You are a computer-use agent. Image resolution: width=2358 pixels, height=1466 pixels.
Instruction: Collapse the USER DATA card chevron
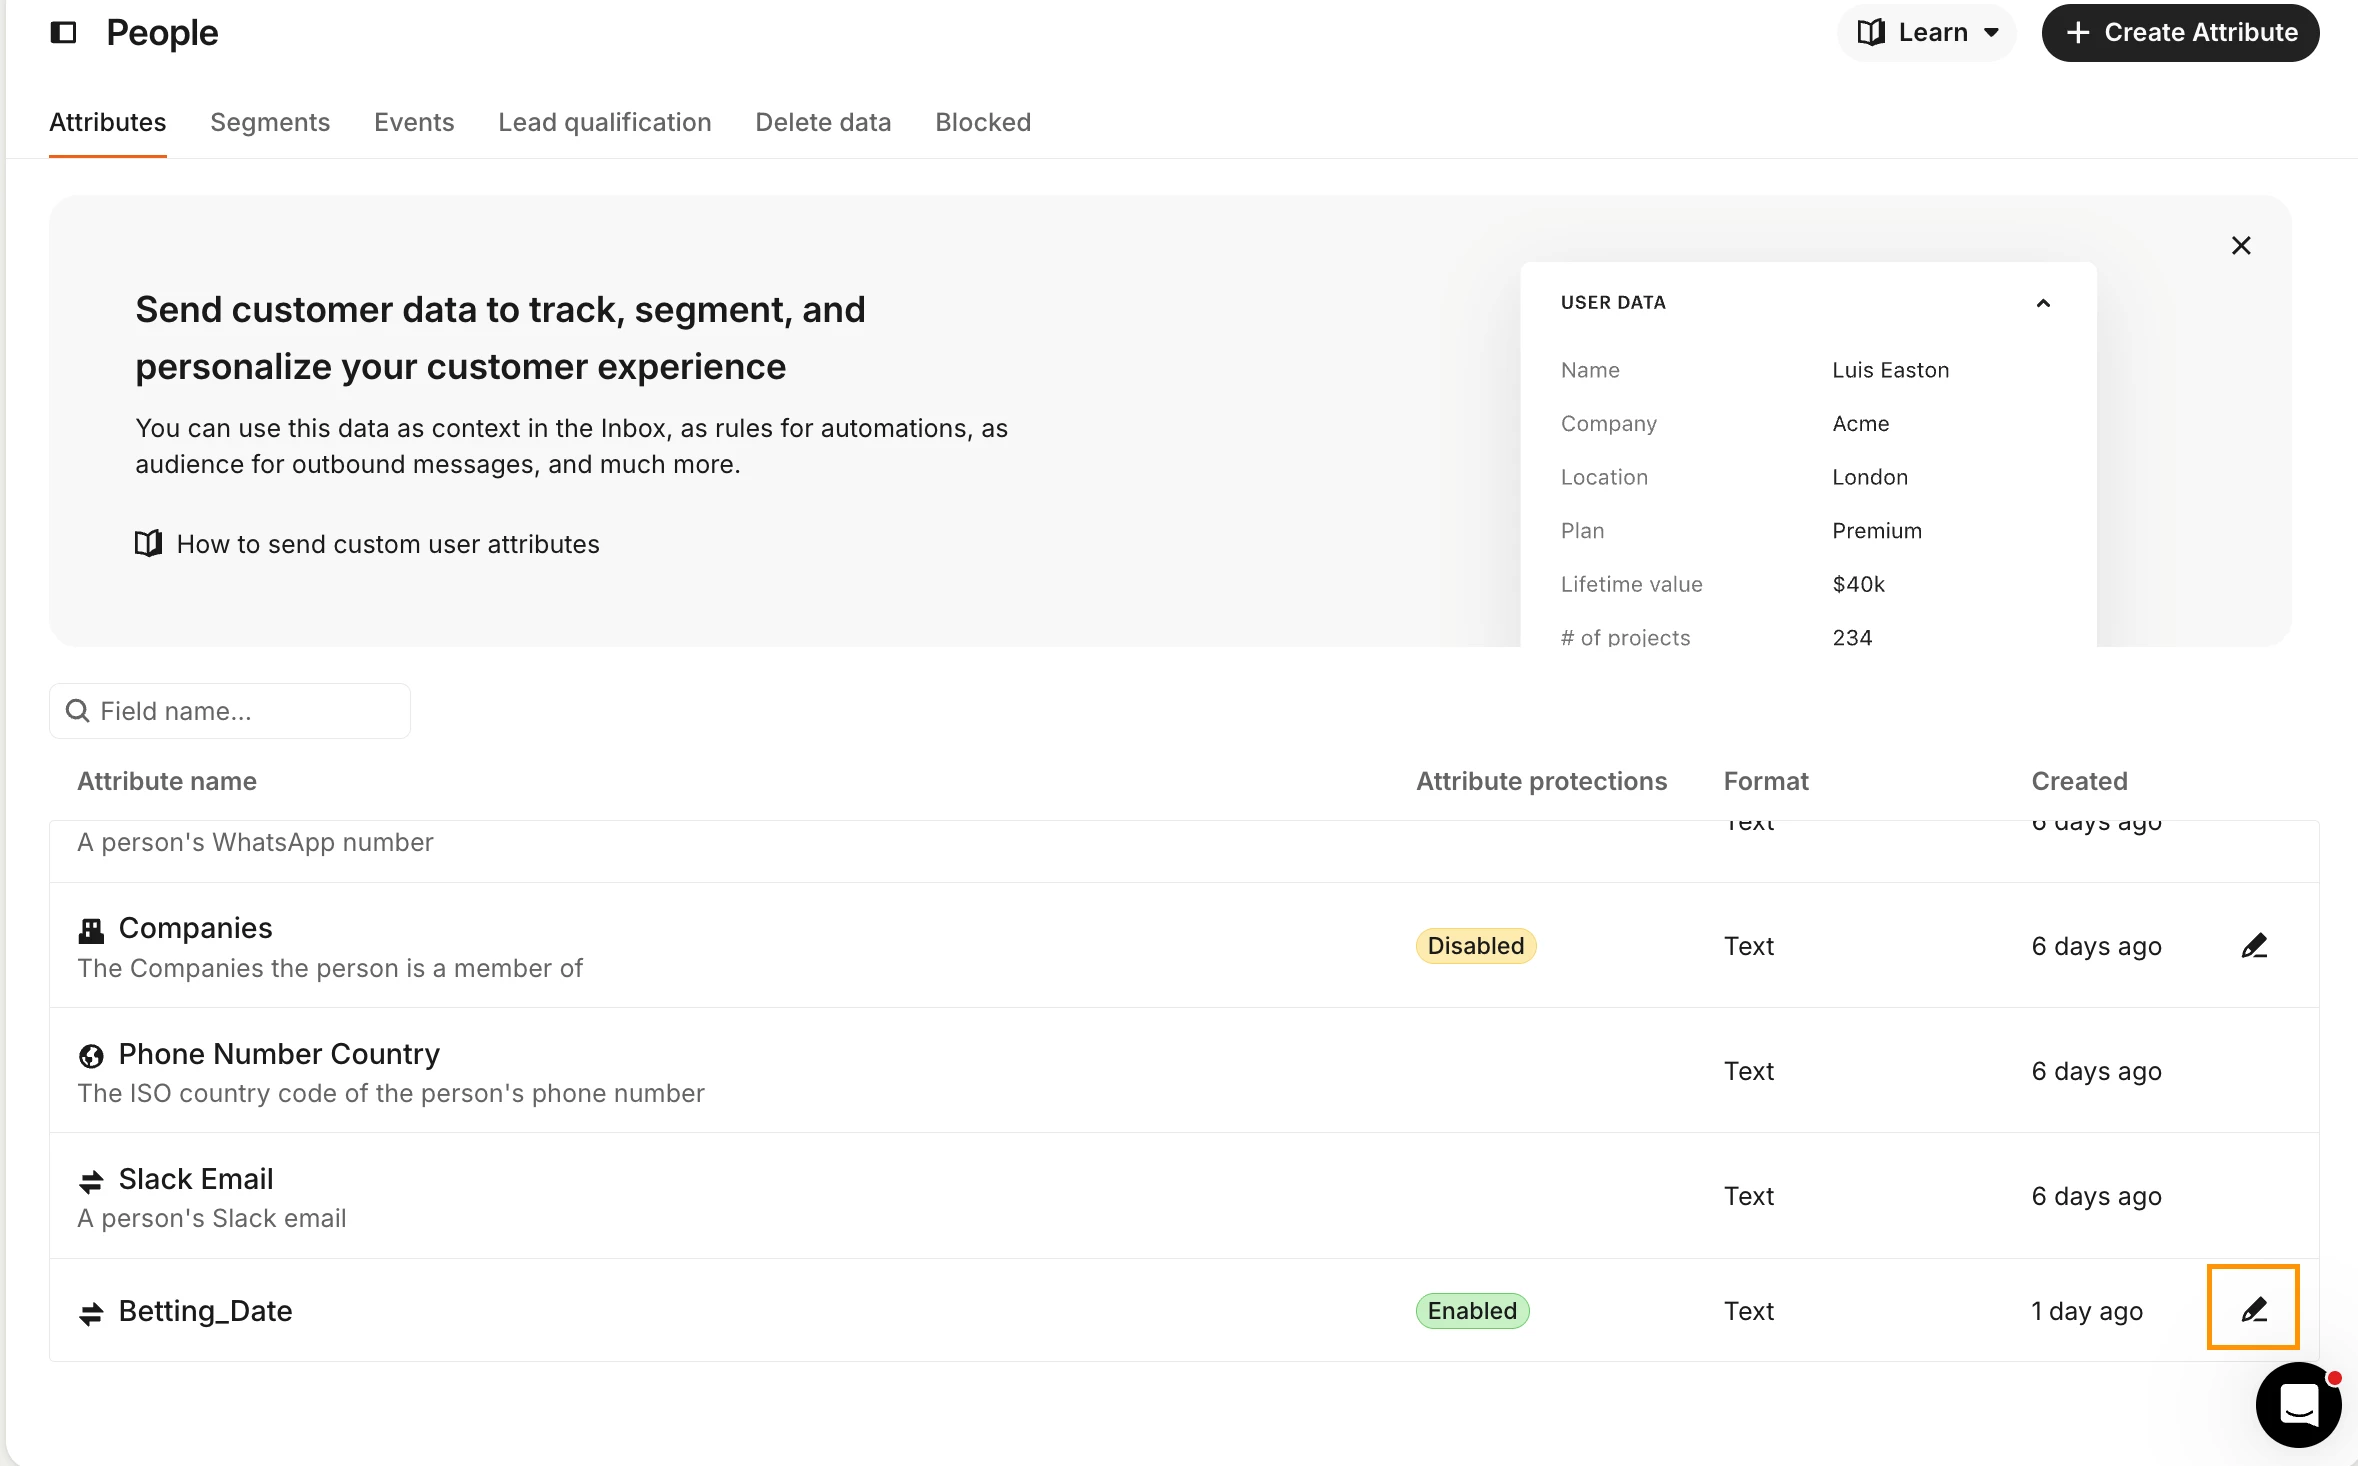tap(2043, 303)
